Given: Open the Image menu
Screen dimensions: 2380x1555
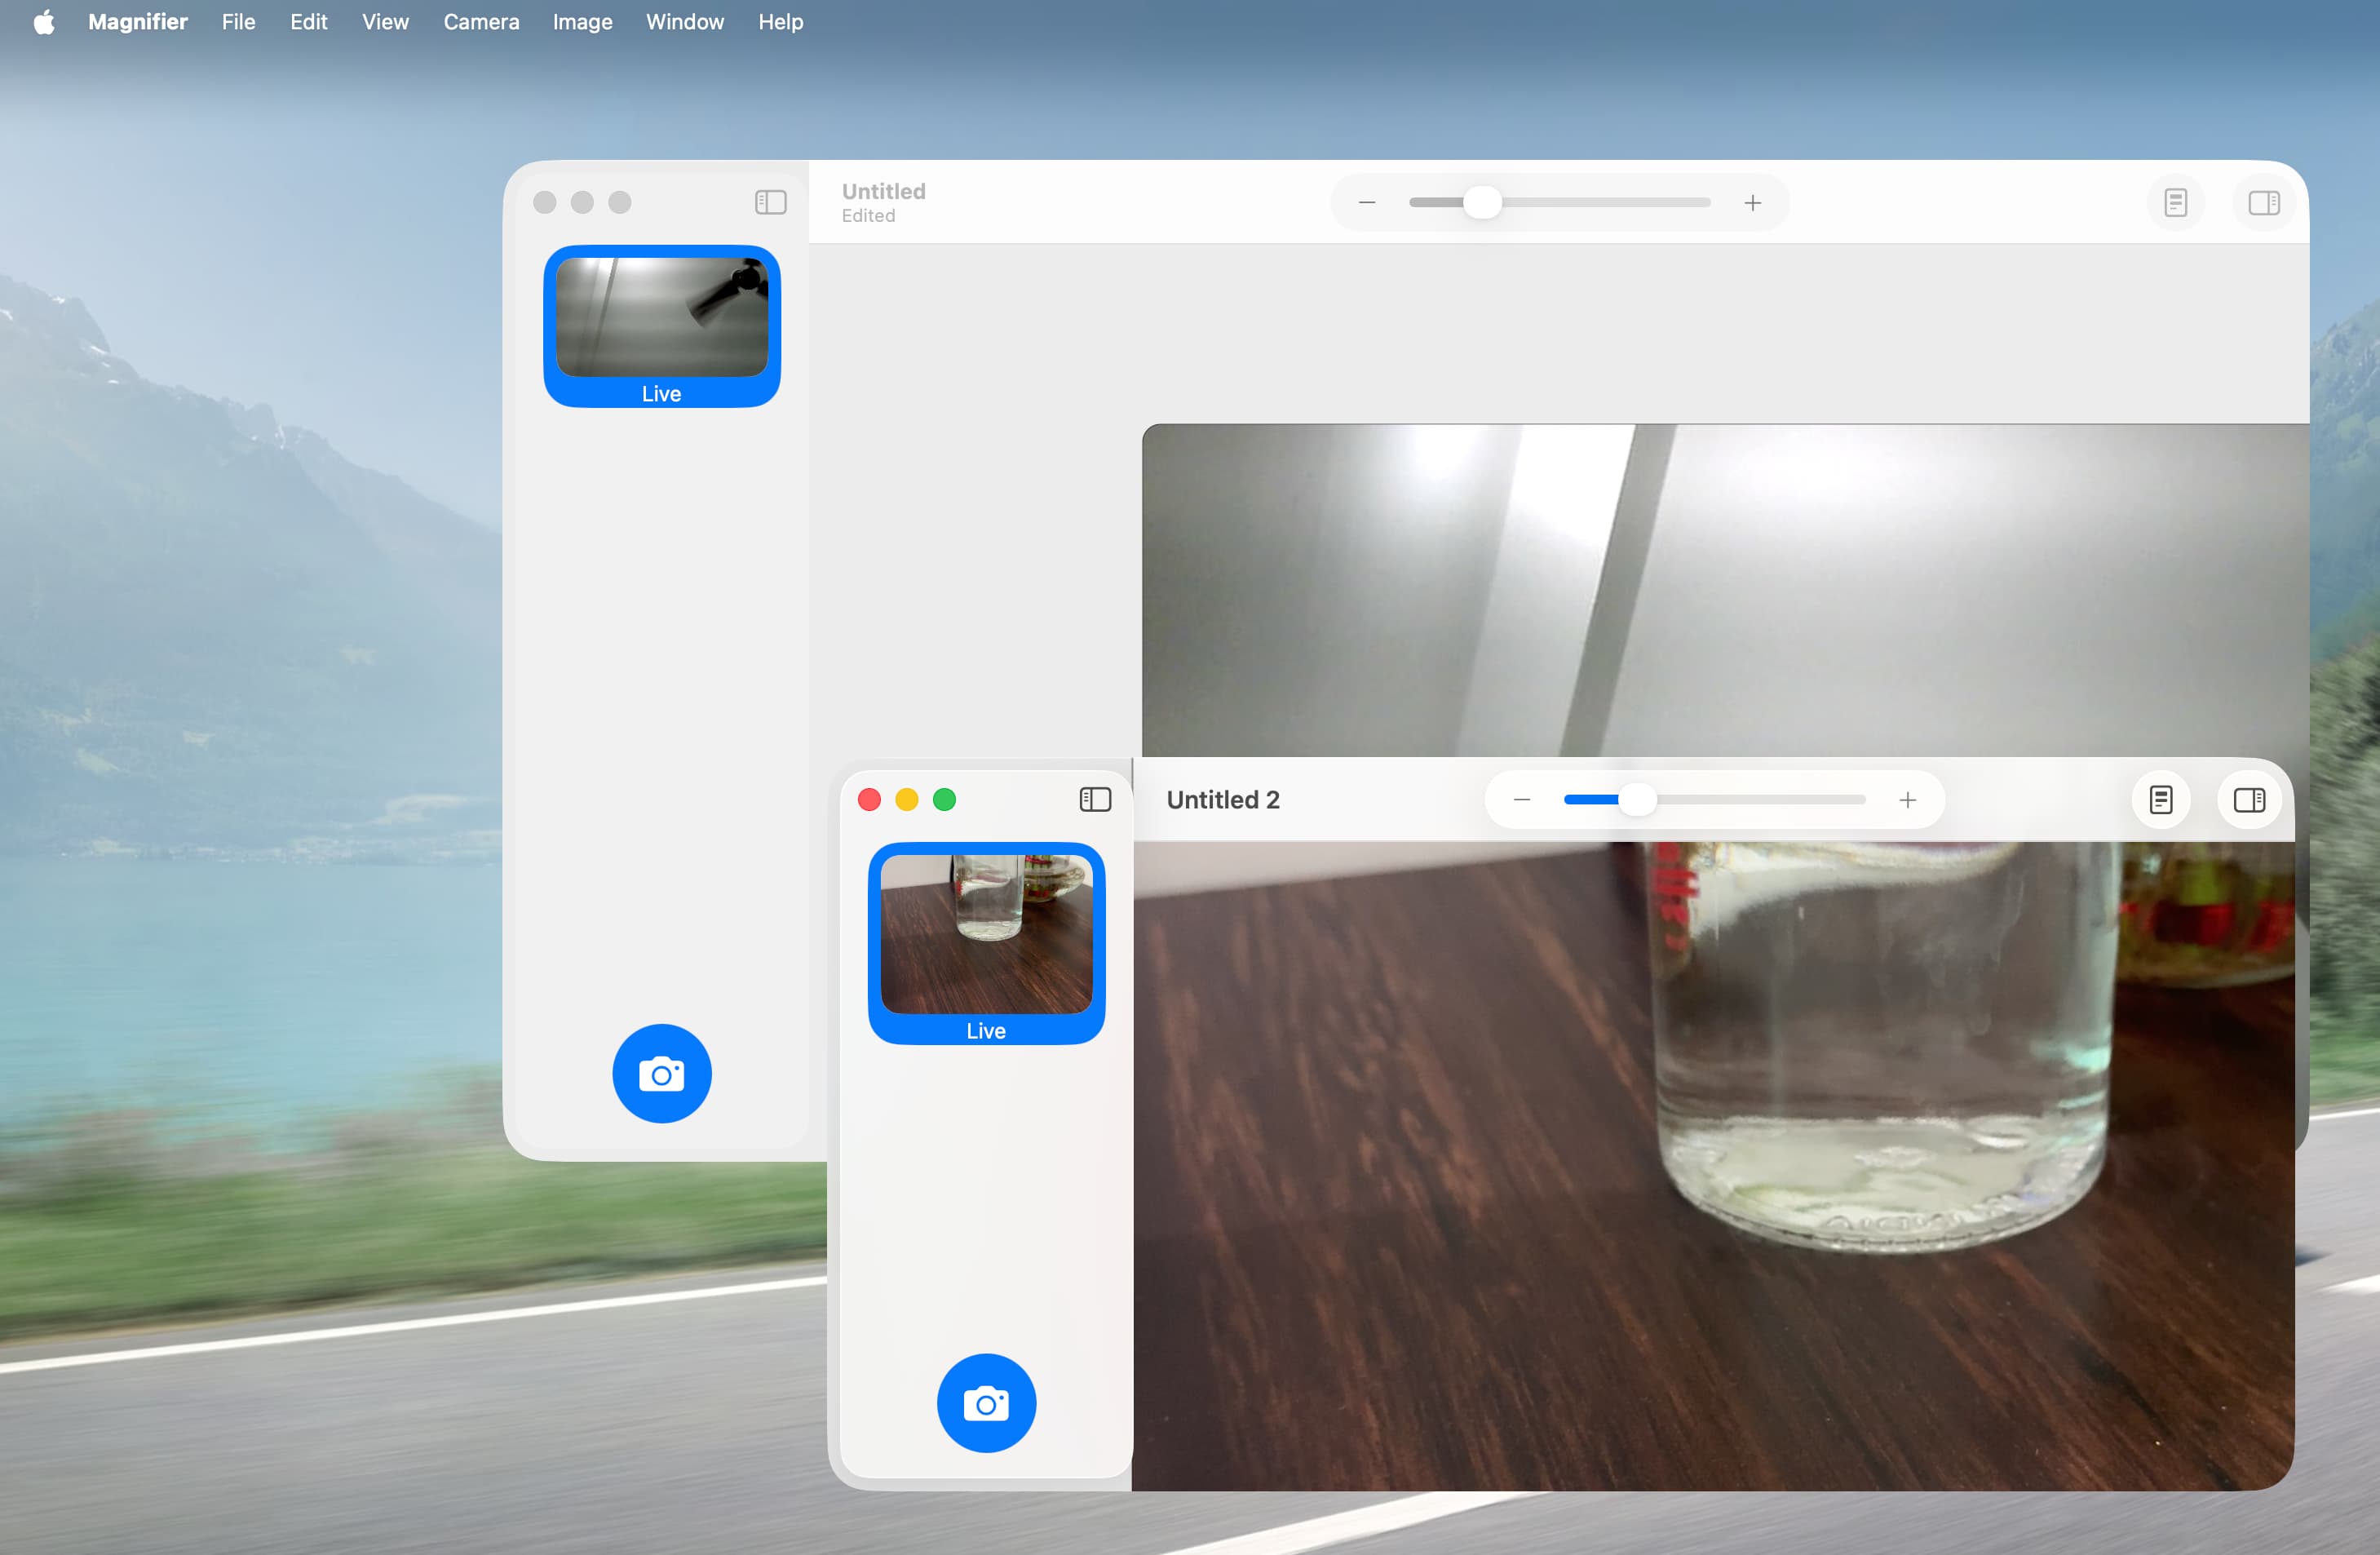Looking at the screenshot, I should click(x=582, y=22).
